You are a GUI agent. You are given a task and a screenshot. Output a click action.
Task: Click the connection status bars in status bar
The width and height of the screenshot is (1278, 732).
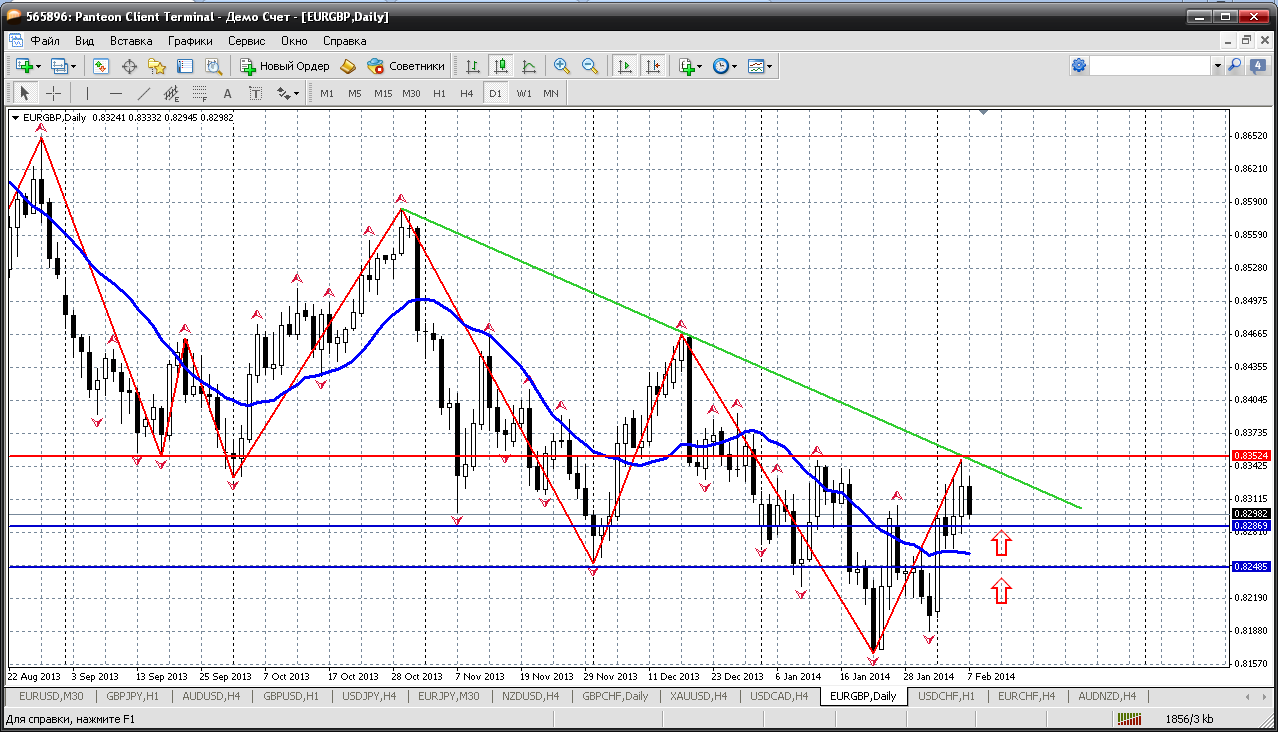(1128, 718)
